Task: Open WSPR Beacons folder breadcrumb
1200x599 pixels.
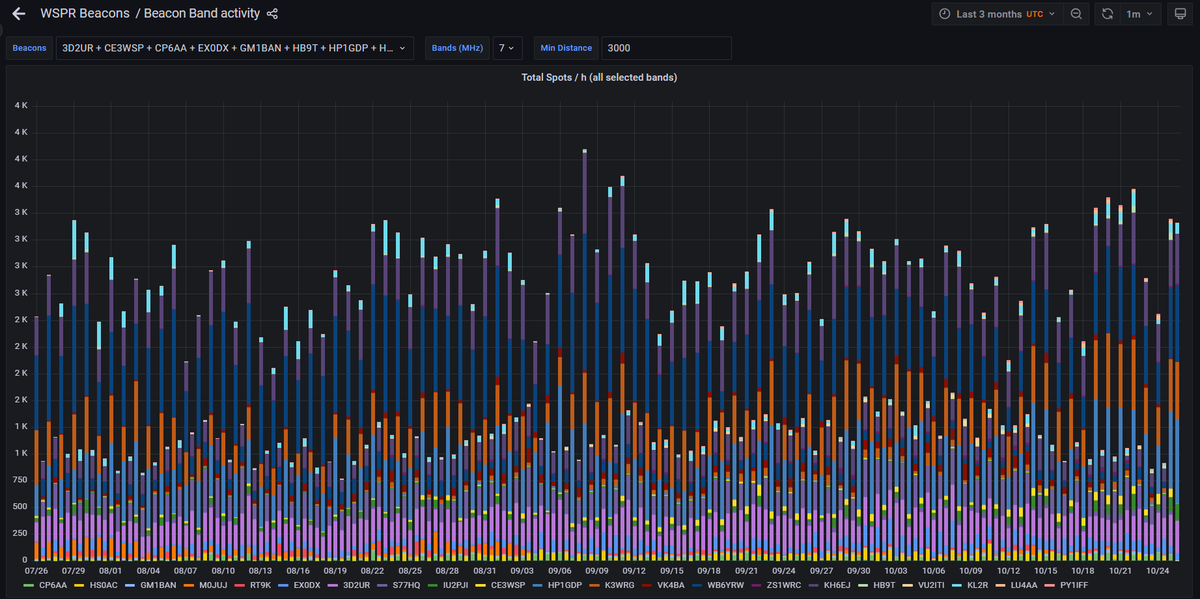Action: tap(84, 14)
